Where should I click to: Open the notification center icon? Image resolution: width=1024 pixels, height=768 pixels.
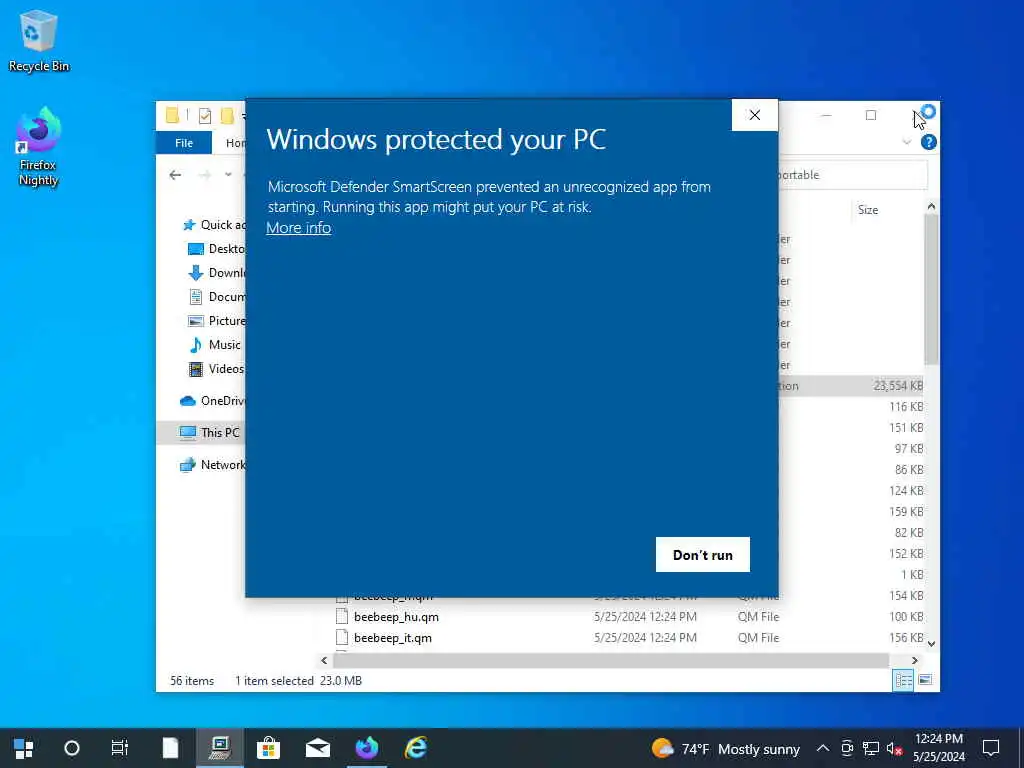(x=991, y=748)
